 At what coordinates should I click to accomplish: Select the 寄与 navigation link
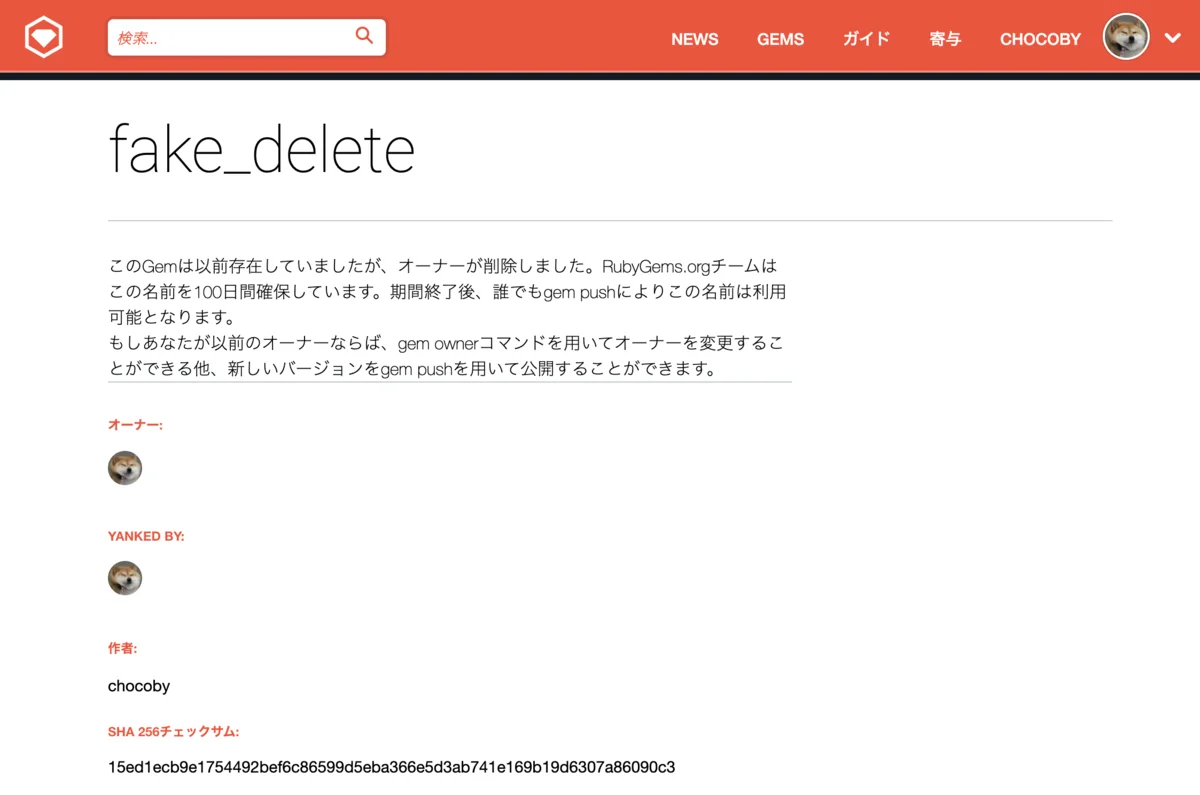(x=945, y=39)
